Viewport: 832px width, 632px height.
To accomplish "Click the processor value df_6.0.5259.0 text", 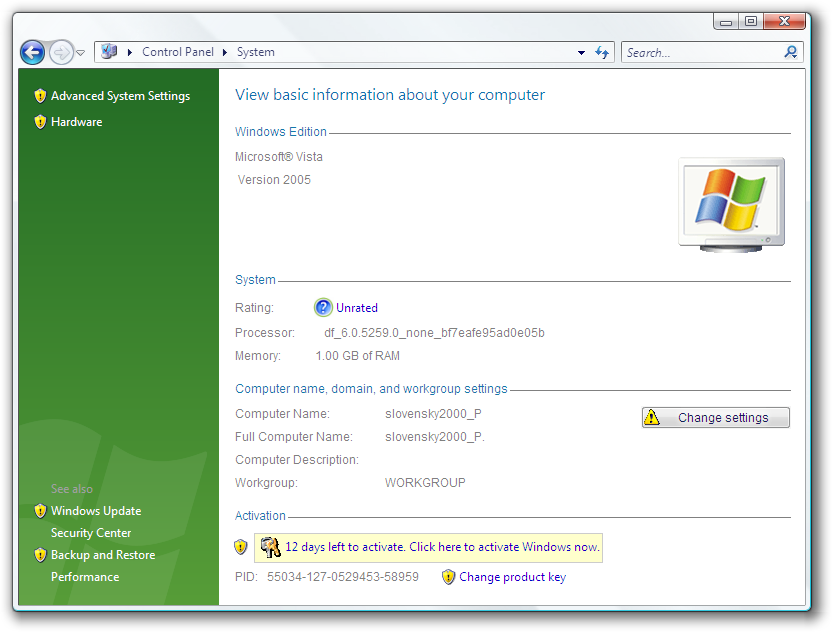I will tap(435, 333).
